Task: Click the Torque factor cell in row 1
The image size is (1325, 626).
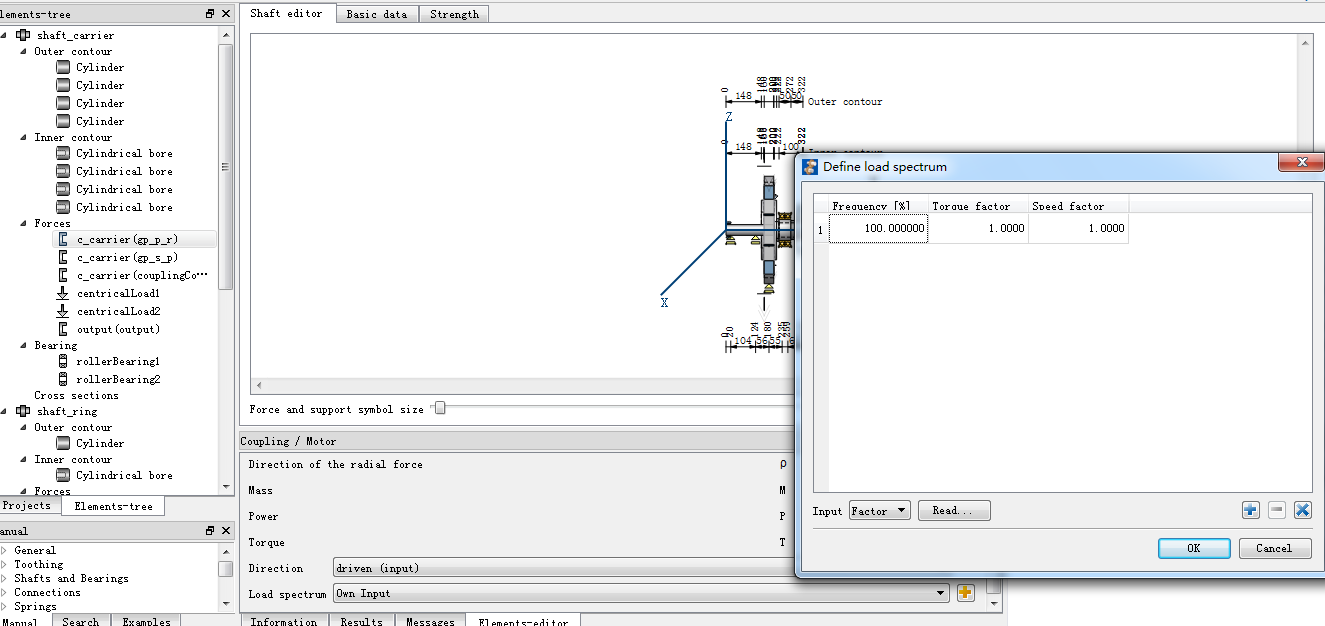Action: (978, 228)
